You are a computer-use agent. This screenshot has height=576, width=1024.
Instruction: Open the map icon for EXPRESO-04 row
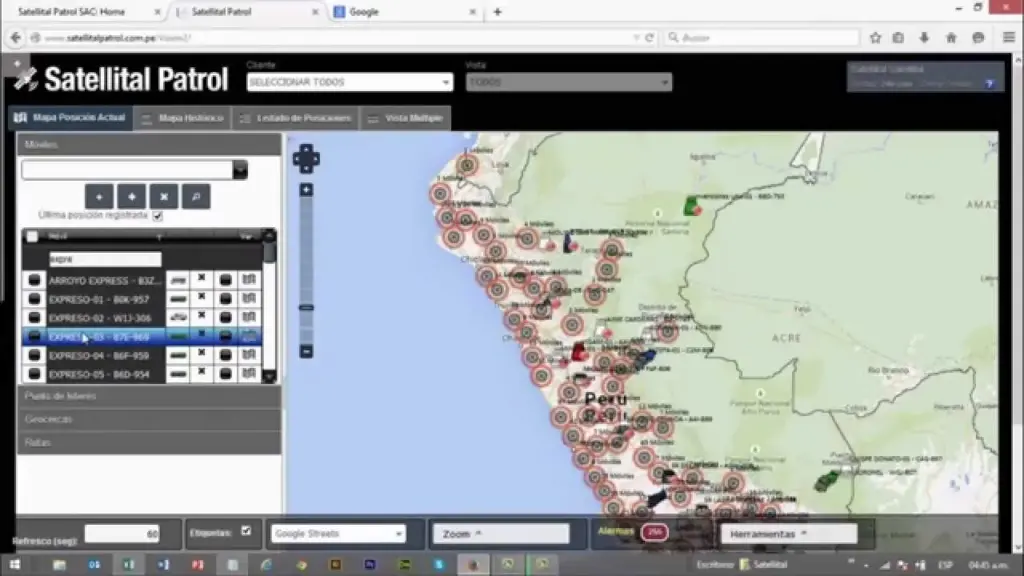click(x=249, y=355)
